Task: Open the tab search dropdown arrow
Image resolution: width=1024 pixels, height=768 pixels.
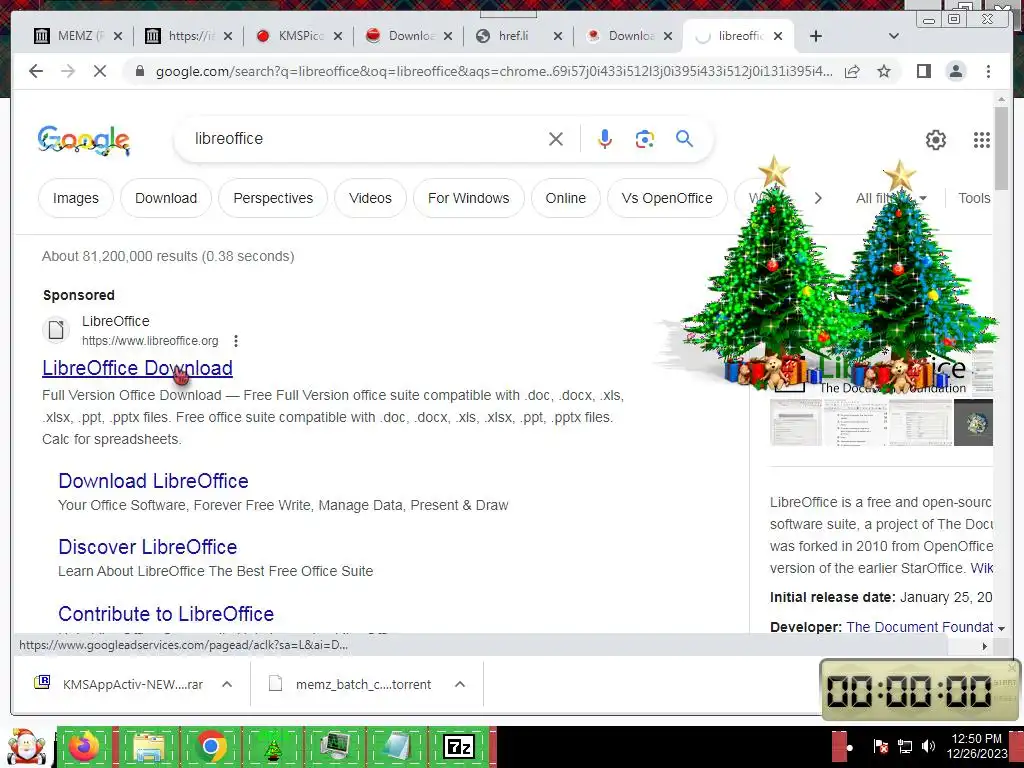Action: pyautogui.click(x=893, y=36)
